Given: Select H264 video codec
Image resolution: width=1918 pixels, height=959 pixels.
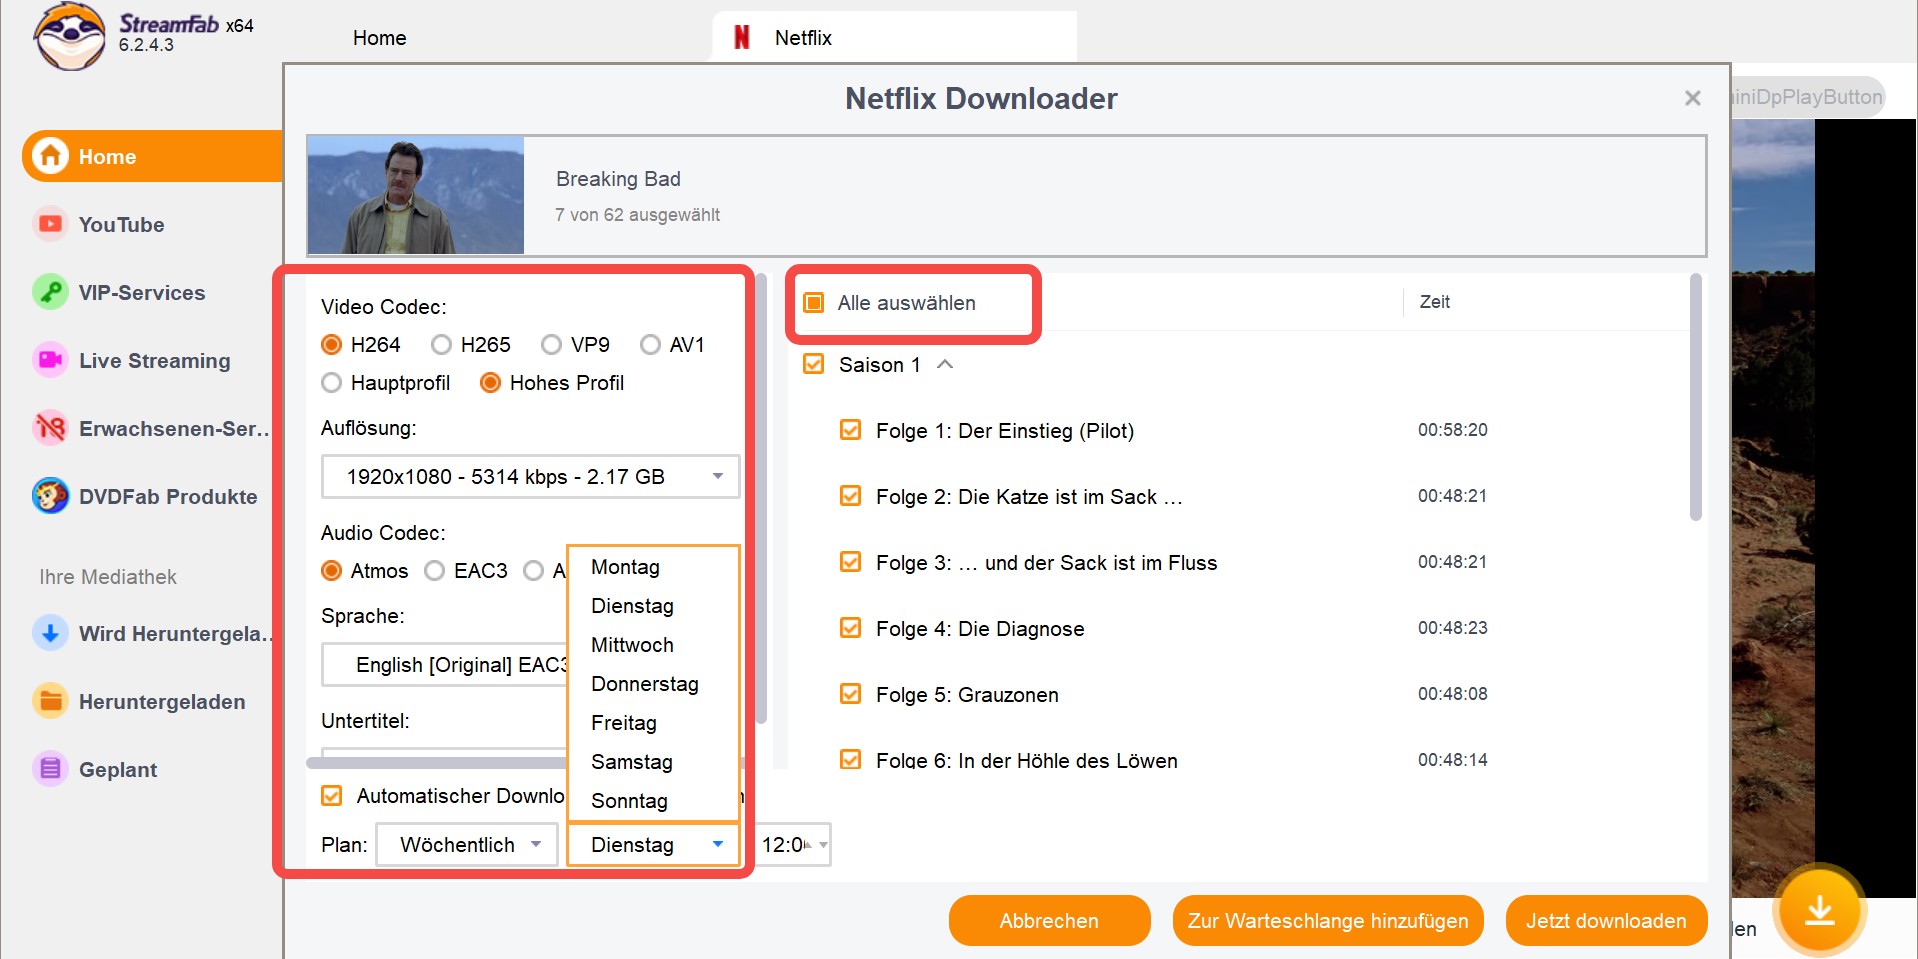Looking at the screenshot, I should pos(332,345).
